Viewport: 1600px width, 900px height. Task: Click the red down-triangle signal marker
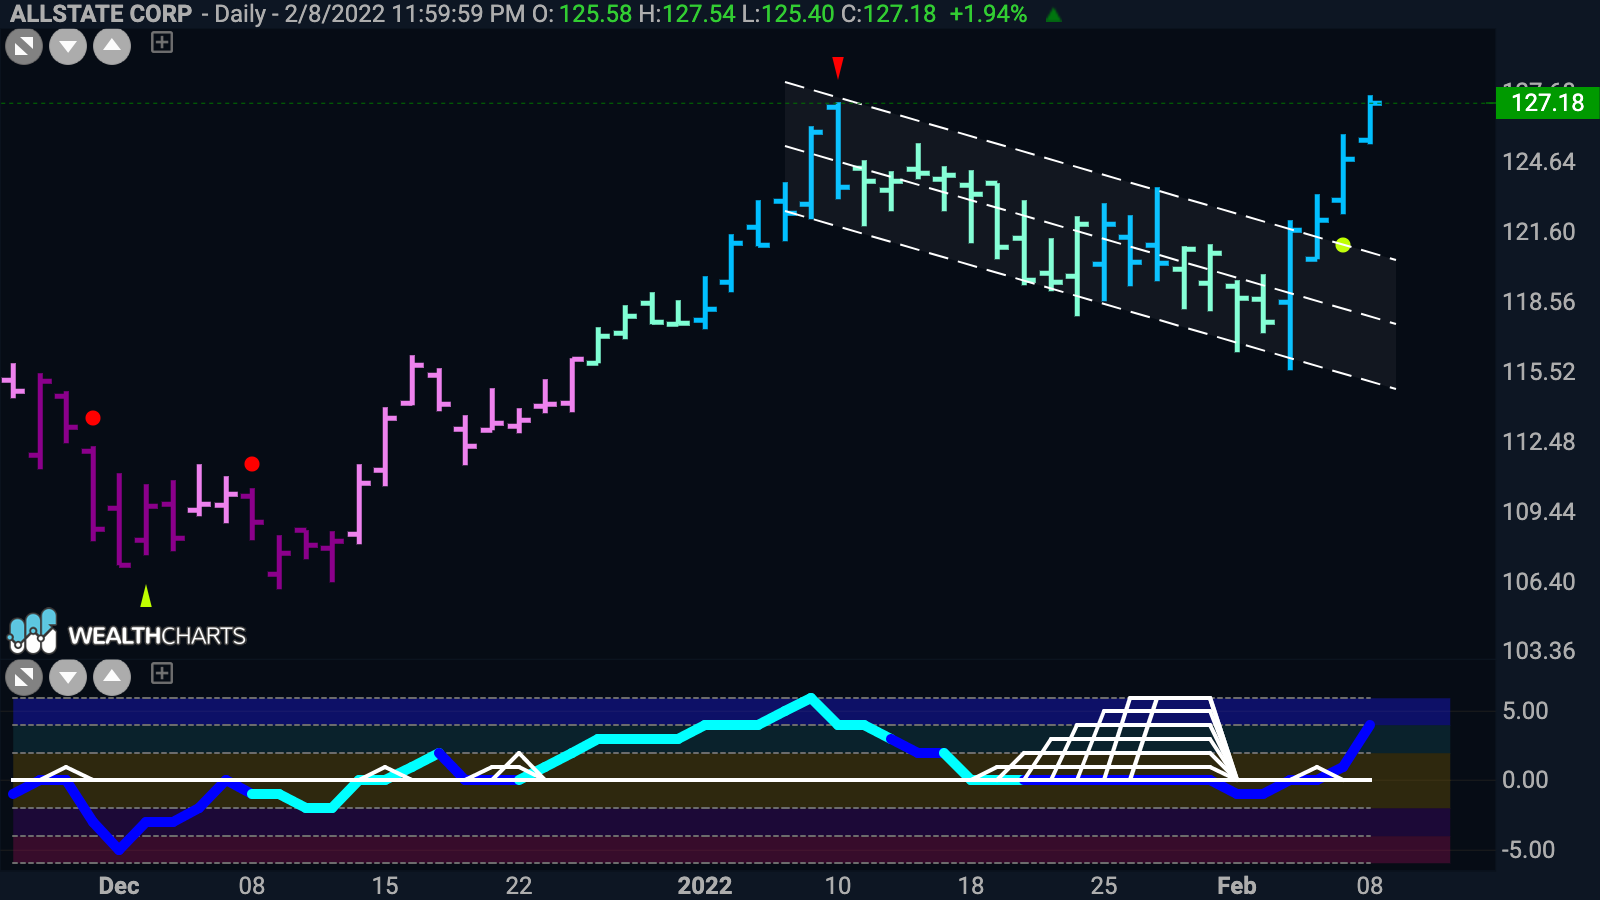(x=838, y=67)
